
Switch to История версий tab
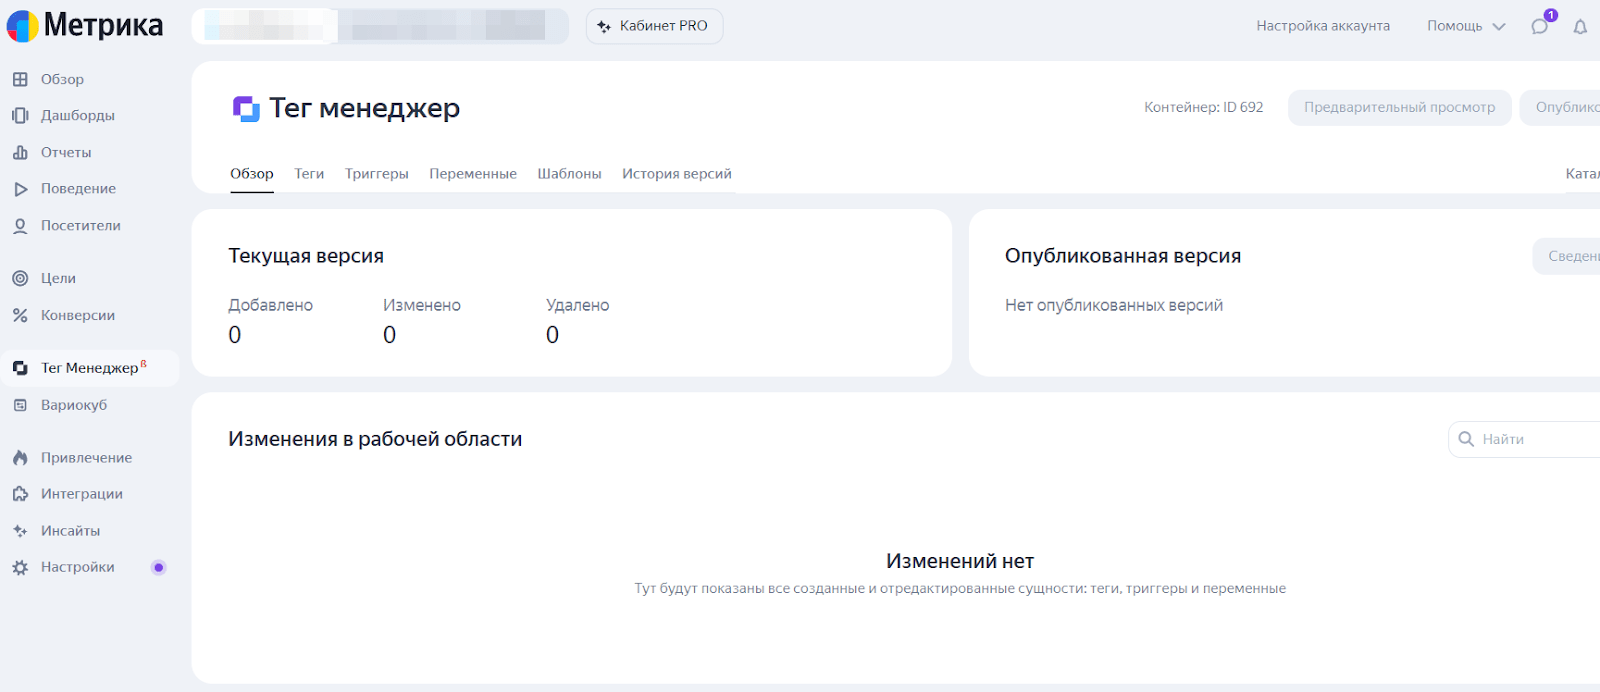[677, 174]
